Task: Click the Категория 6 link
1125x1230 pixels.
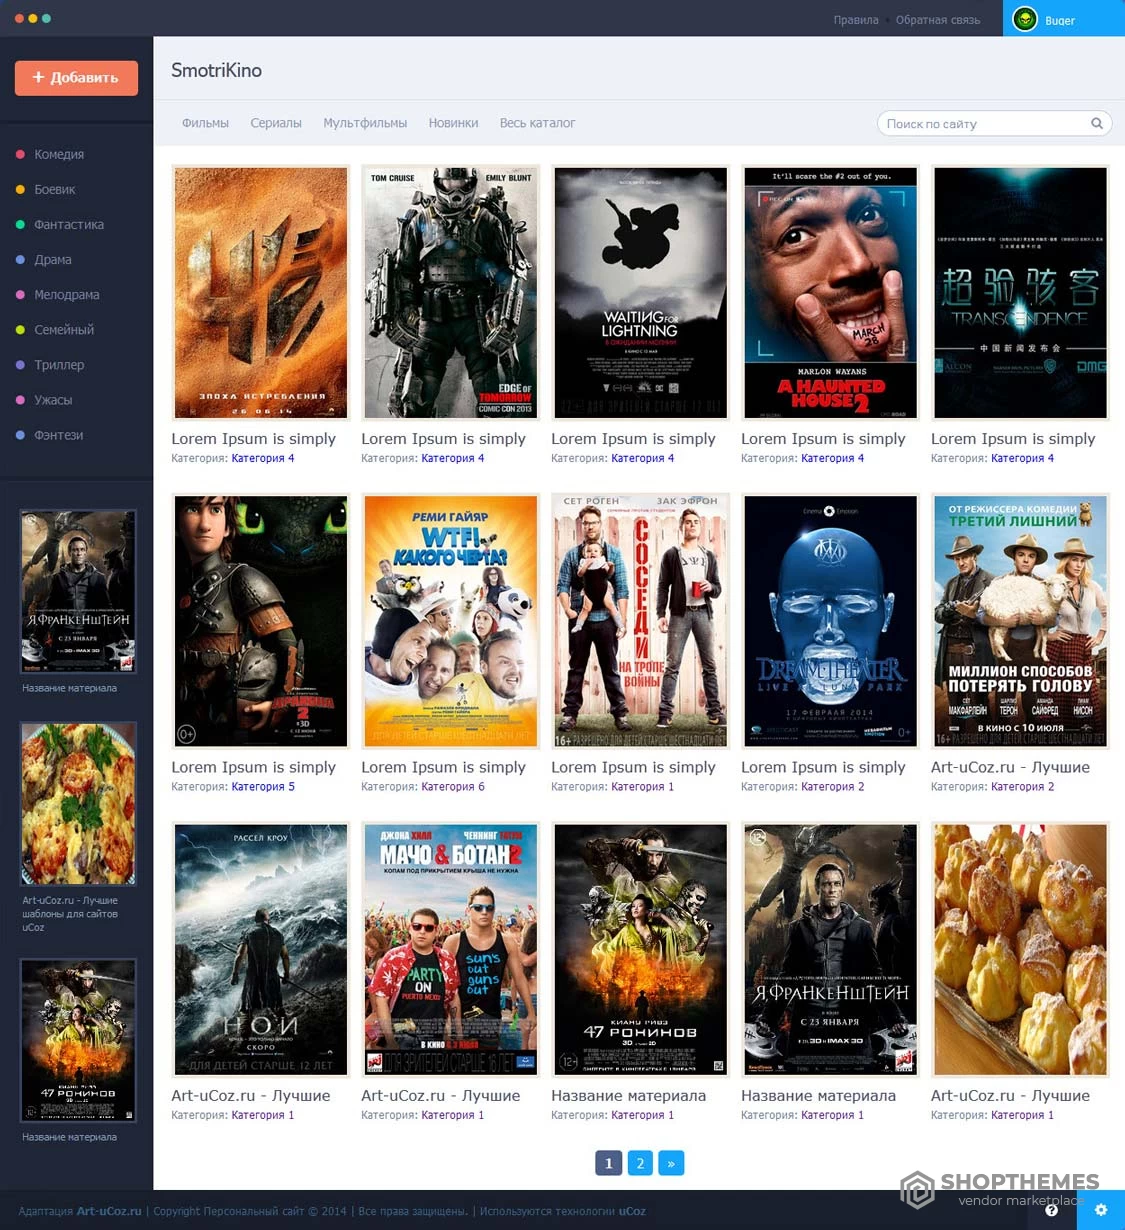Action: pos(453,787)
